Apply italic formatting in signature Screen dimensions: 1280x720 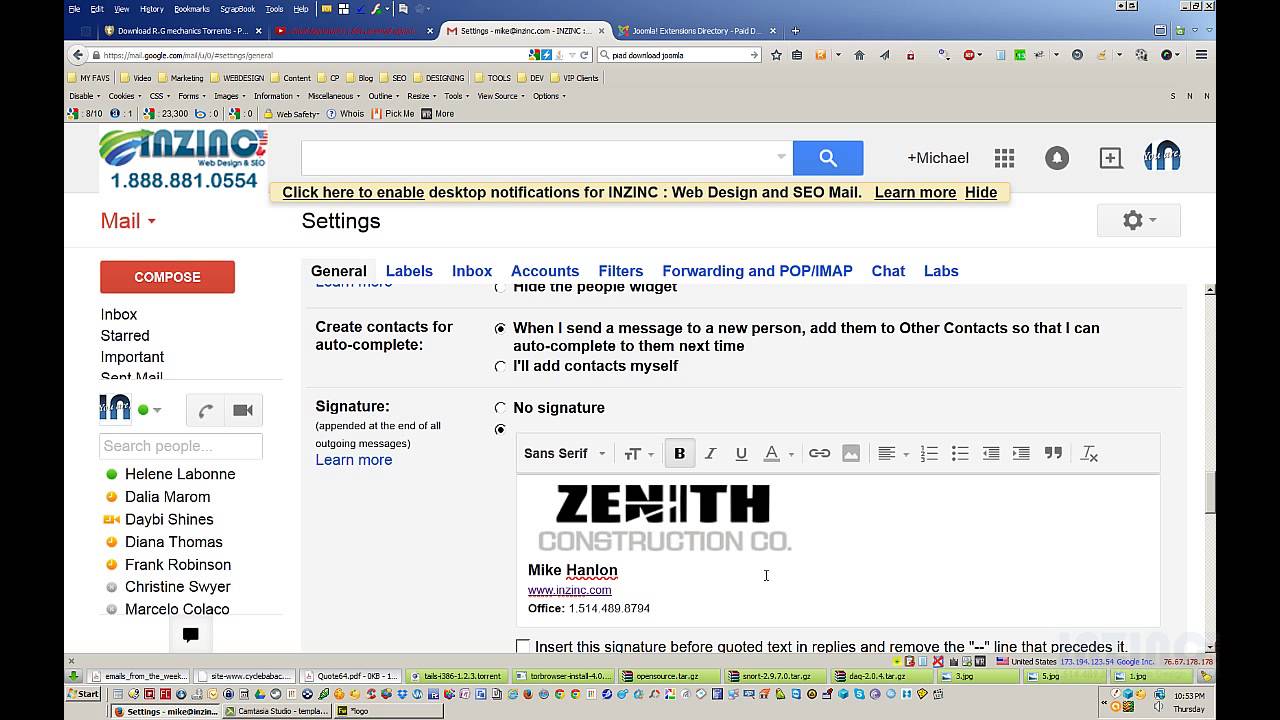710,453
